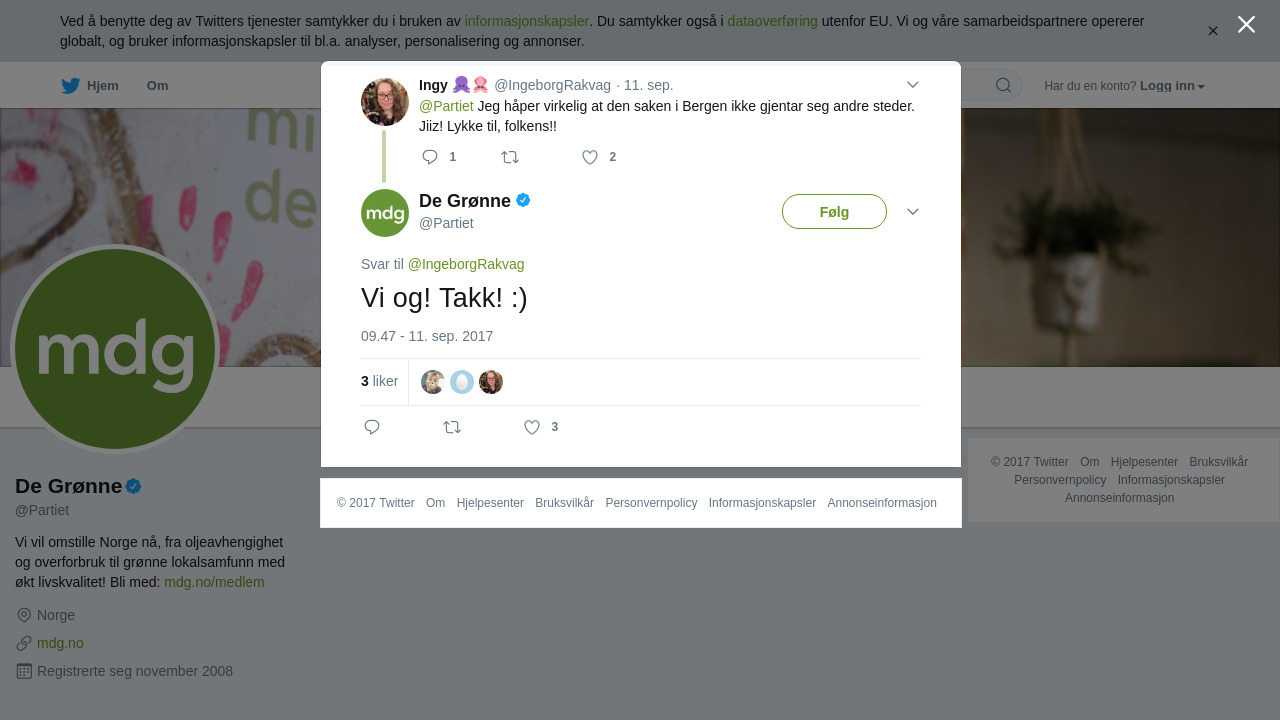Click the Twitter bird Hjem icon
The image size is (1280, 720).
pyautogui.click(x=70, y=86)
